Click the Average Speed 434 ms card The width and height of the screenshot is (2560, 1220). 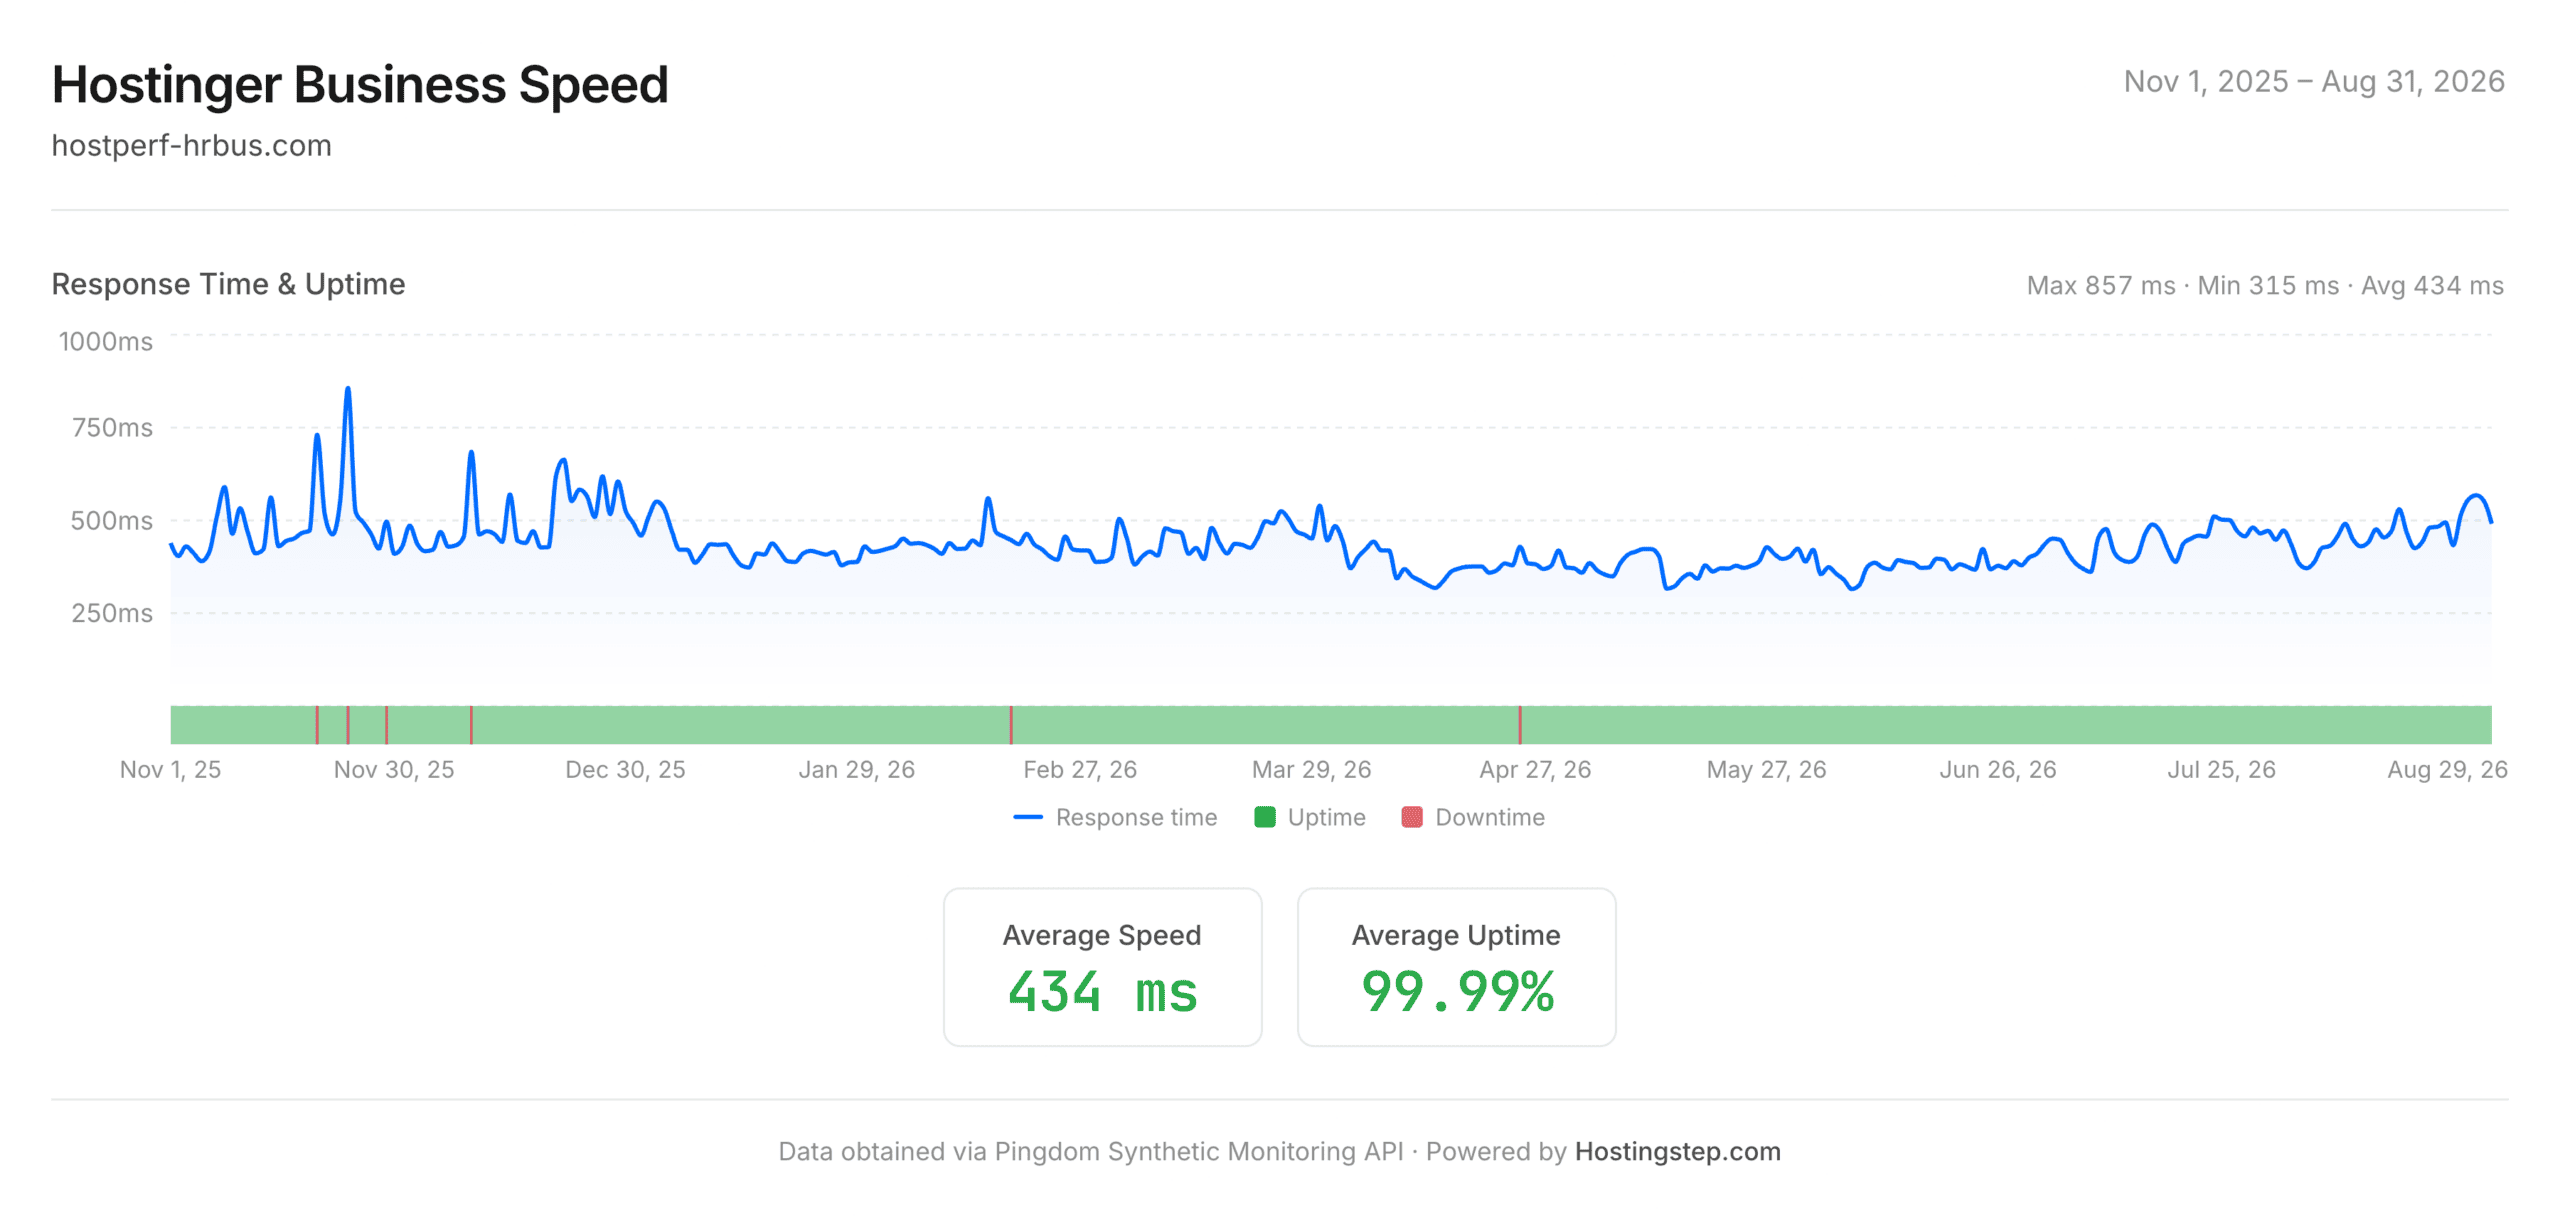(x=1102, y=967)
